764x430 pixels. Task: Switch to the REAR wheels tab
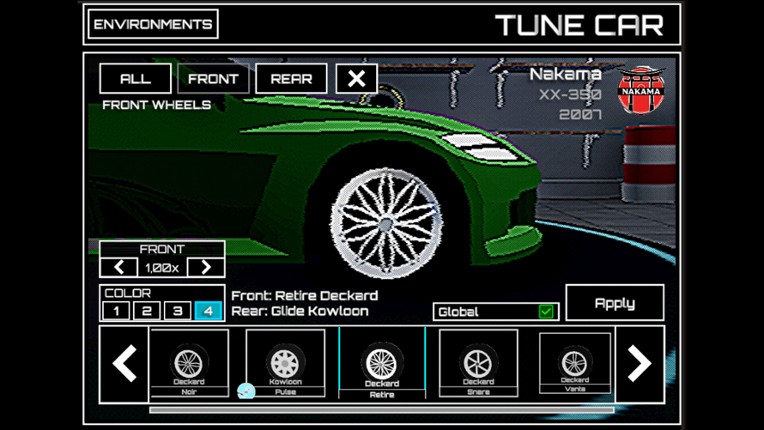pyautogui.click(x=291, y=79)
